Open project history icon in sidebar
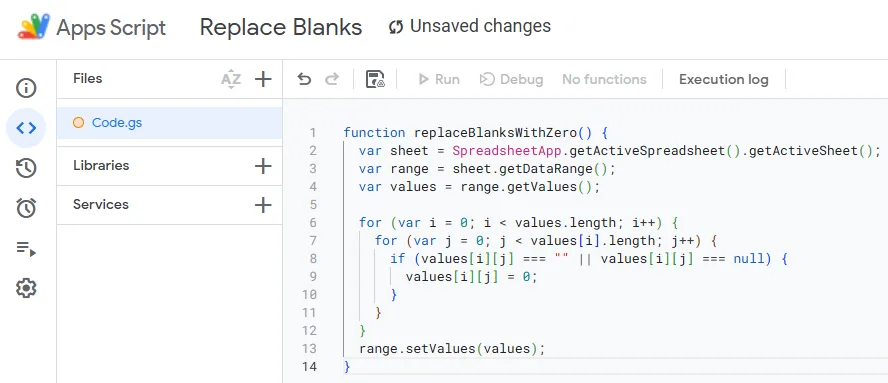The height and width of the screenshot is (383, 888). [26, 168]
